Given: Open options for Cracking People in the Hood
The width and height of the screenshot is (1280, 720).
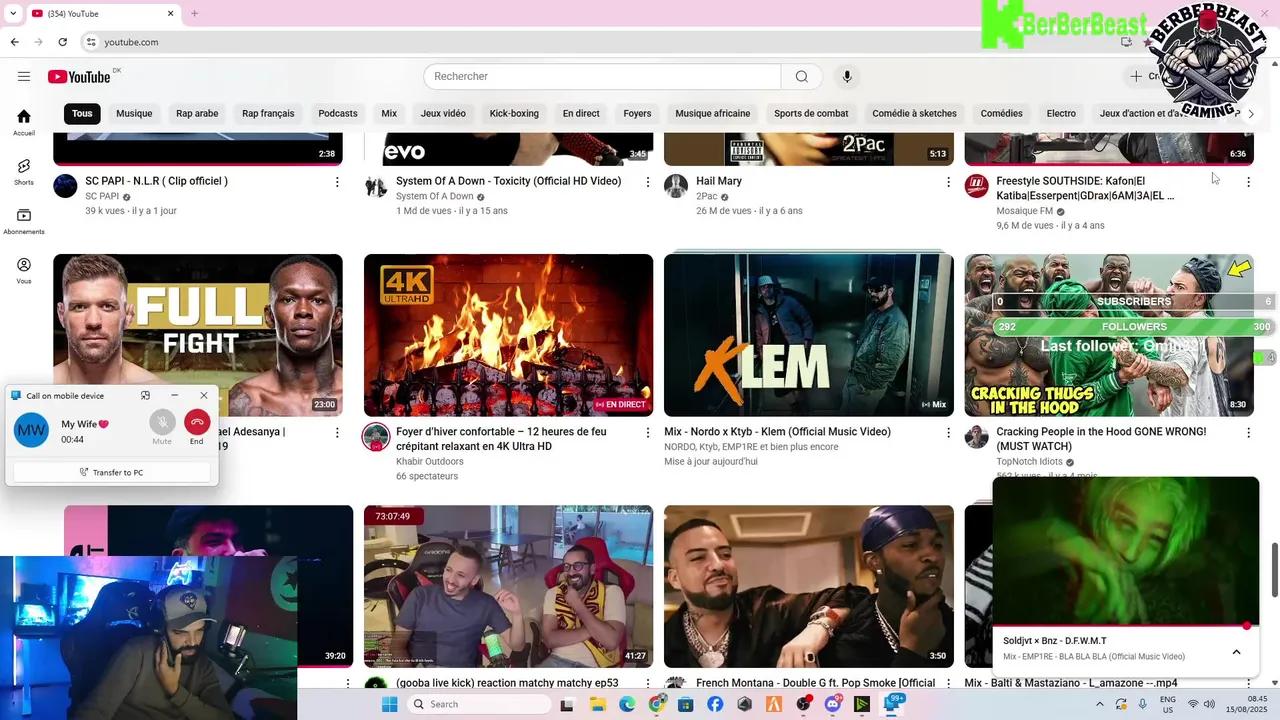Looking at the screenshot, I should pos(1248,433).
